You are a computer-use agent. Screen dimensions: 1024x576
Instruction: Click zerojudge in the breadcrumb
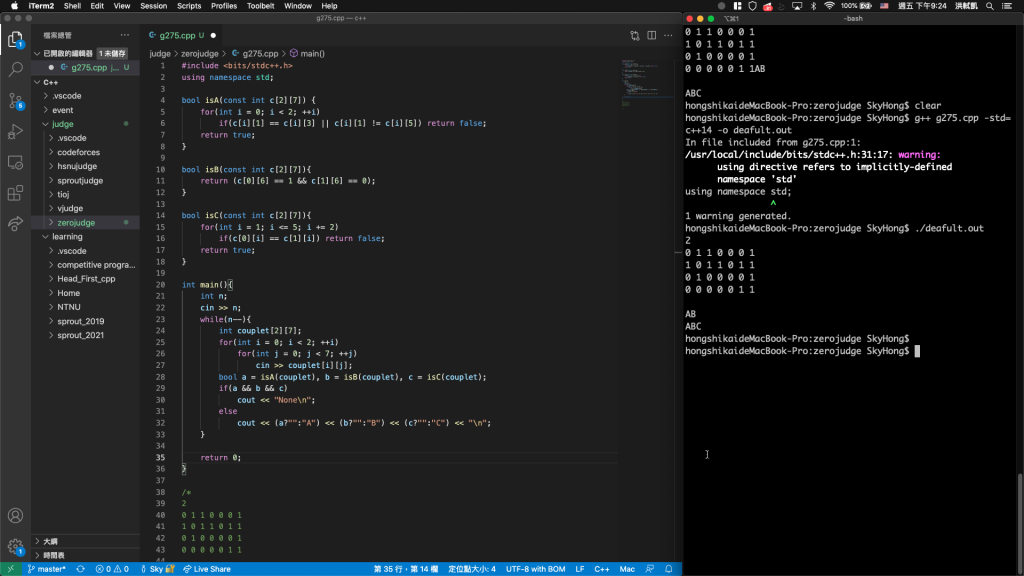pos(199,54)
